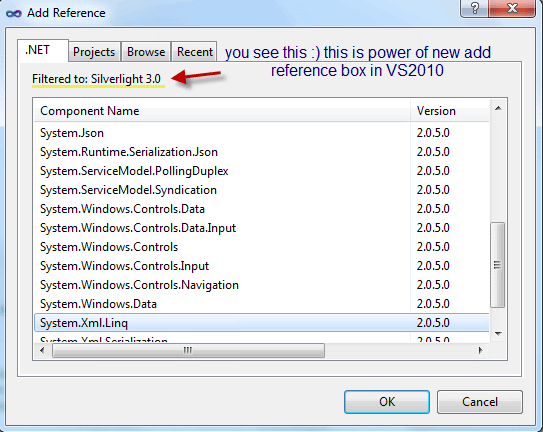Image resolution: width=543 pixels, height=432 pixels.
Task: Click the Visual Studio infinity icon in title bar
Action: tap(14, 14)
